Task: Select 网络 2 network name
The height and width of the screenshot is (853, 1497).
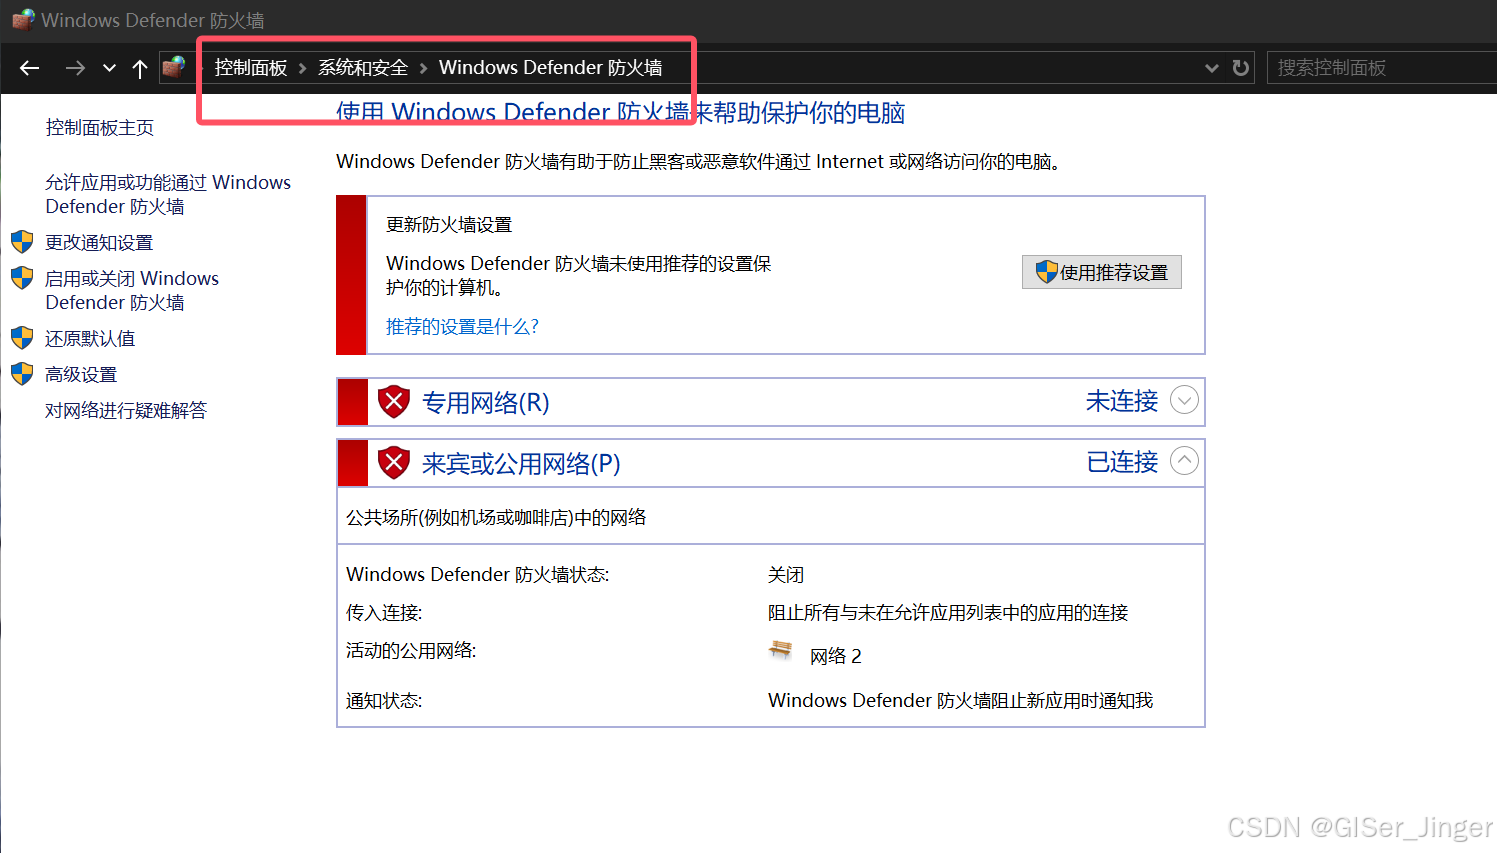Action: pyautogui.click(x=836, y=656)
